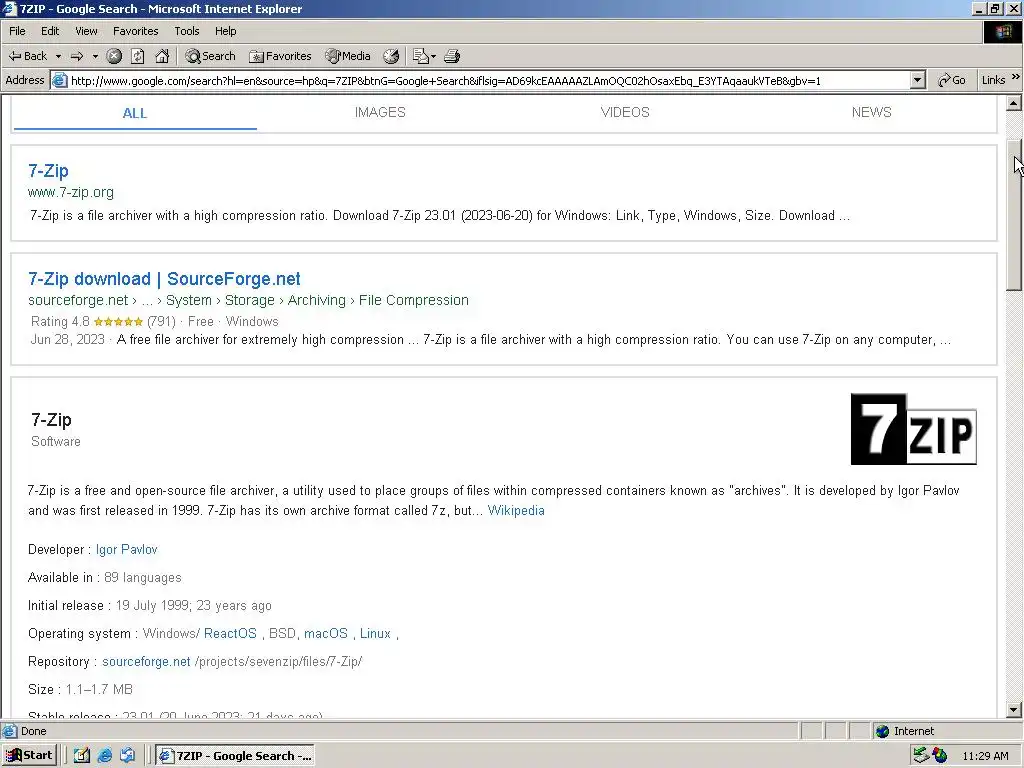The height and width of the screenshot is (768, 1024).
Task: Open the History toolbar icon
Action: pos(391,56)
